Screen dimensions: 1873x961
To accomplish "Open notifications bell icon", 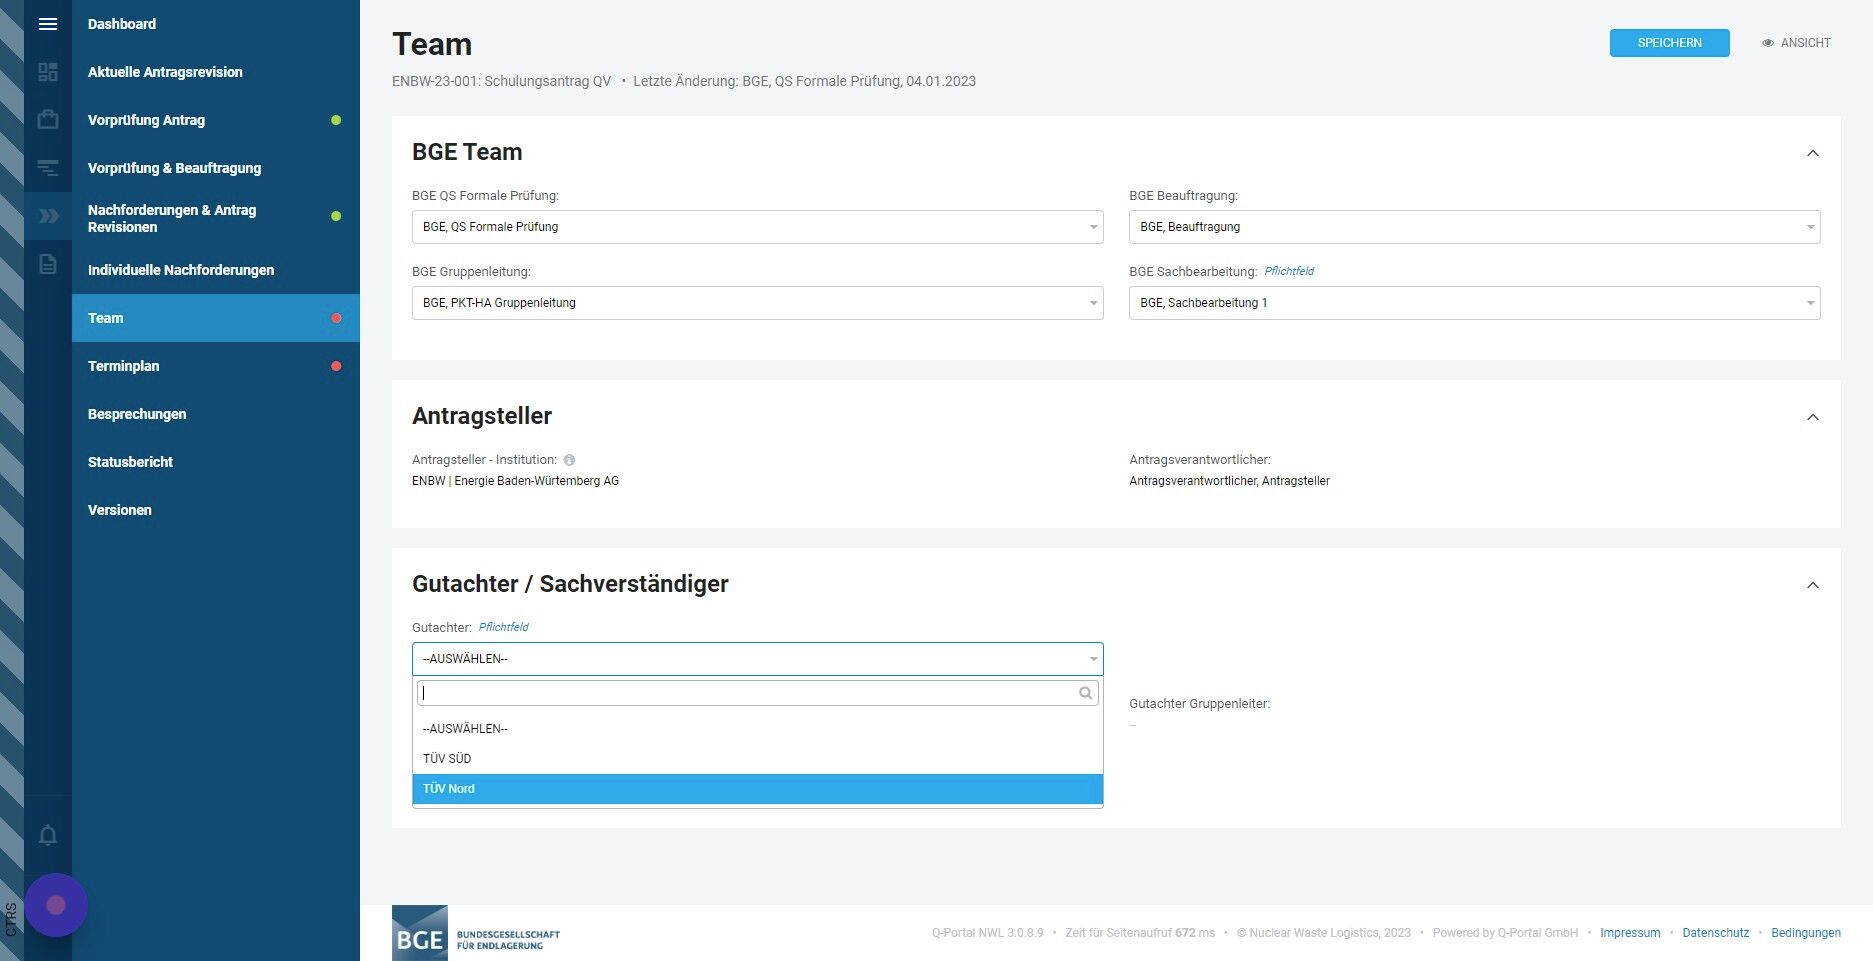I will [47, 835].
